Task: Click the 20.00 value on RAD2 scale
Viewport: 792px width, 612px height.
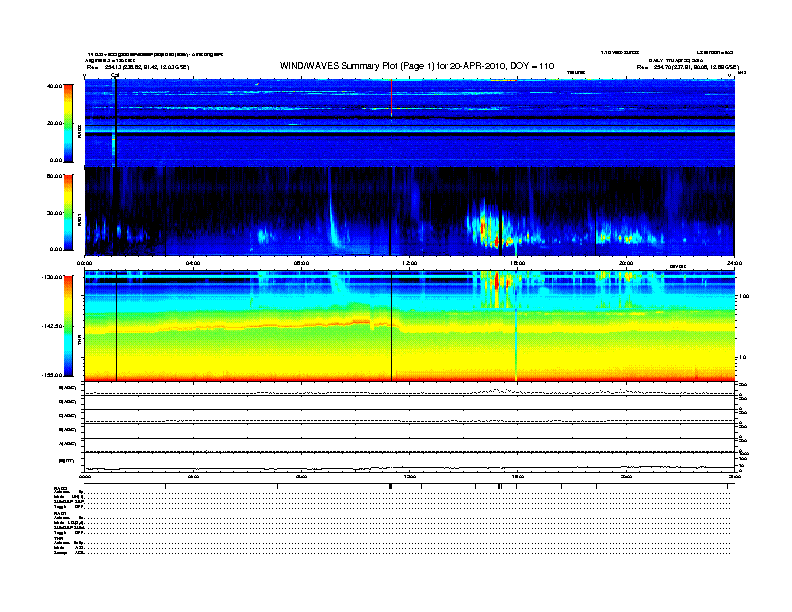Action: click(x=54, y=123)
